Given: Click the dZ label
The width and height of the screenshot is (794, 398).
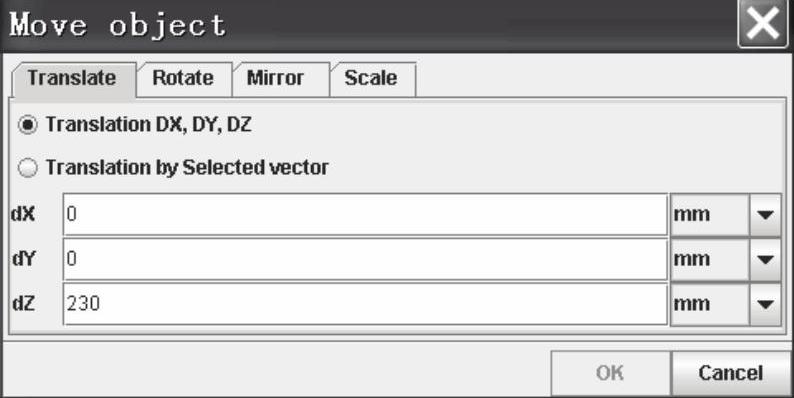Looking at the screenshot, I should (23, 304).
